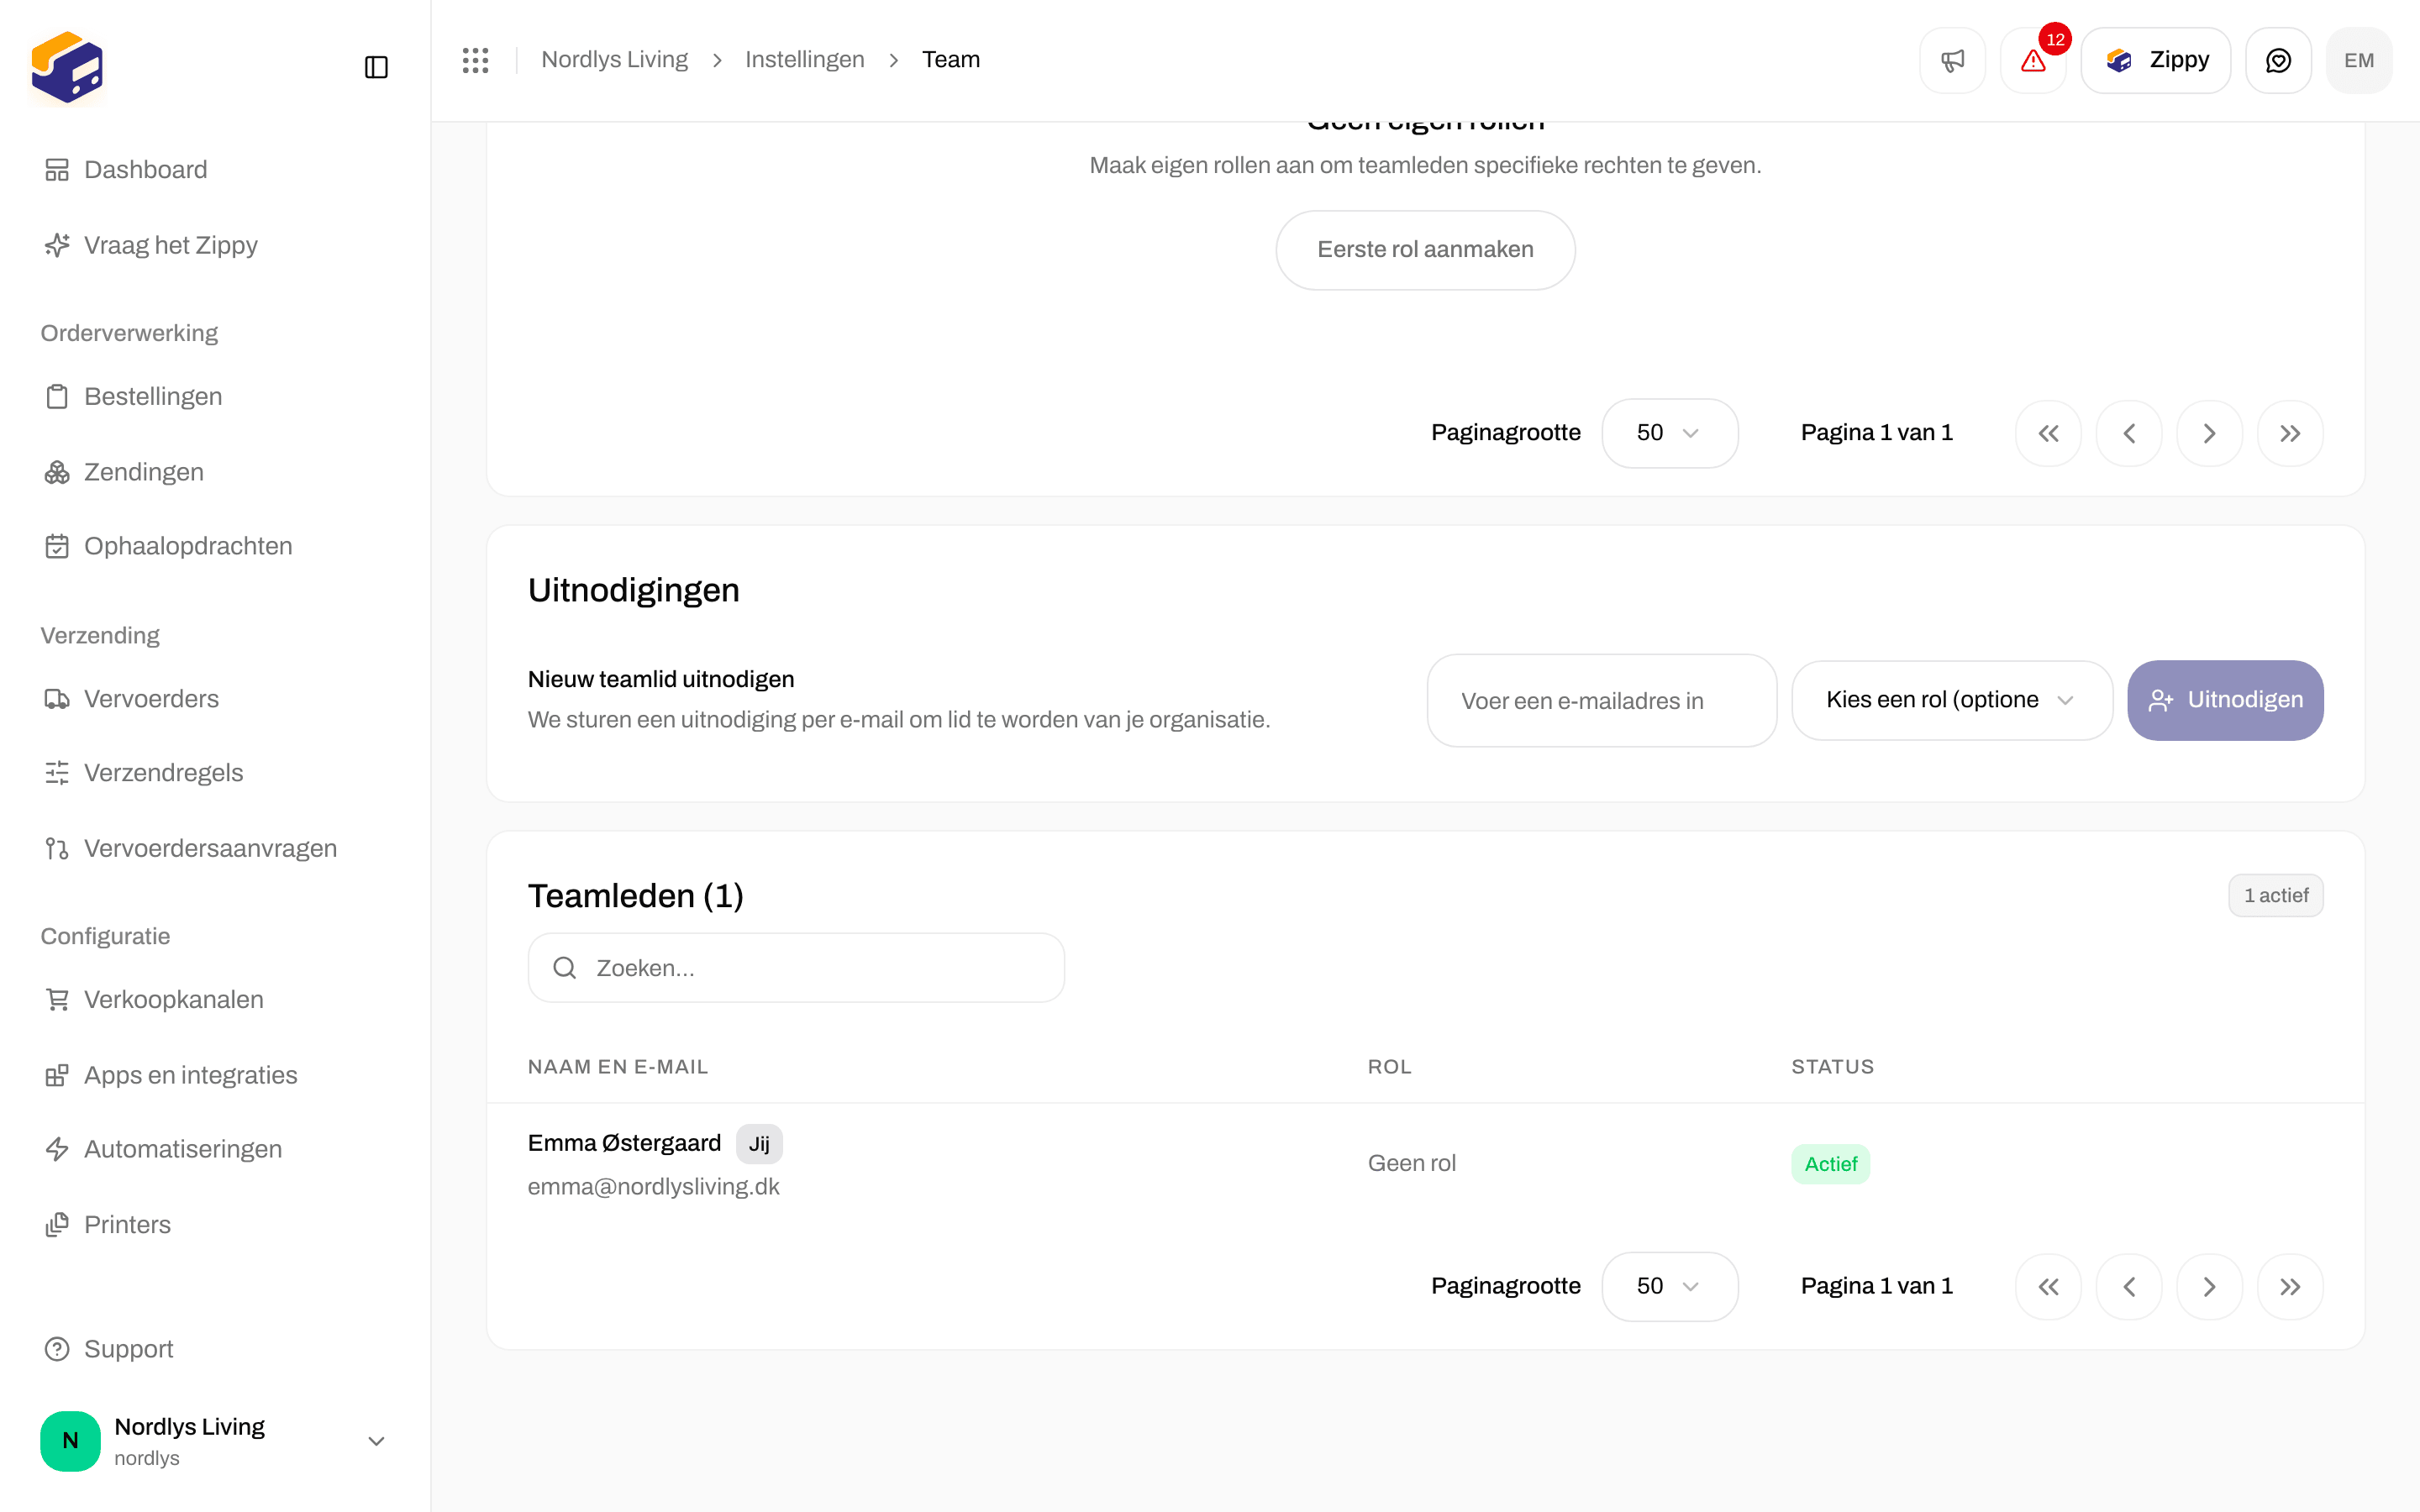2420x1512 pixels.
Task: Open the announcements megaphone icon
Action: [x=1952, y=60]
